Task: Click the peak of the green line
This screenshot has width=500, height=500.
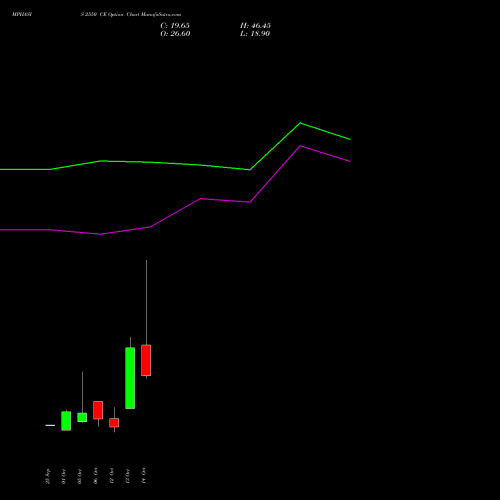Action: [300, 123]
